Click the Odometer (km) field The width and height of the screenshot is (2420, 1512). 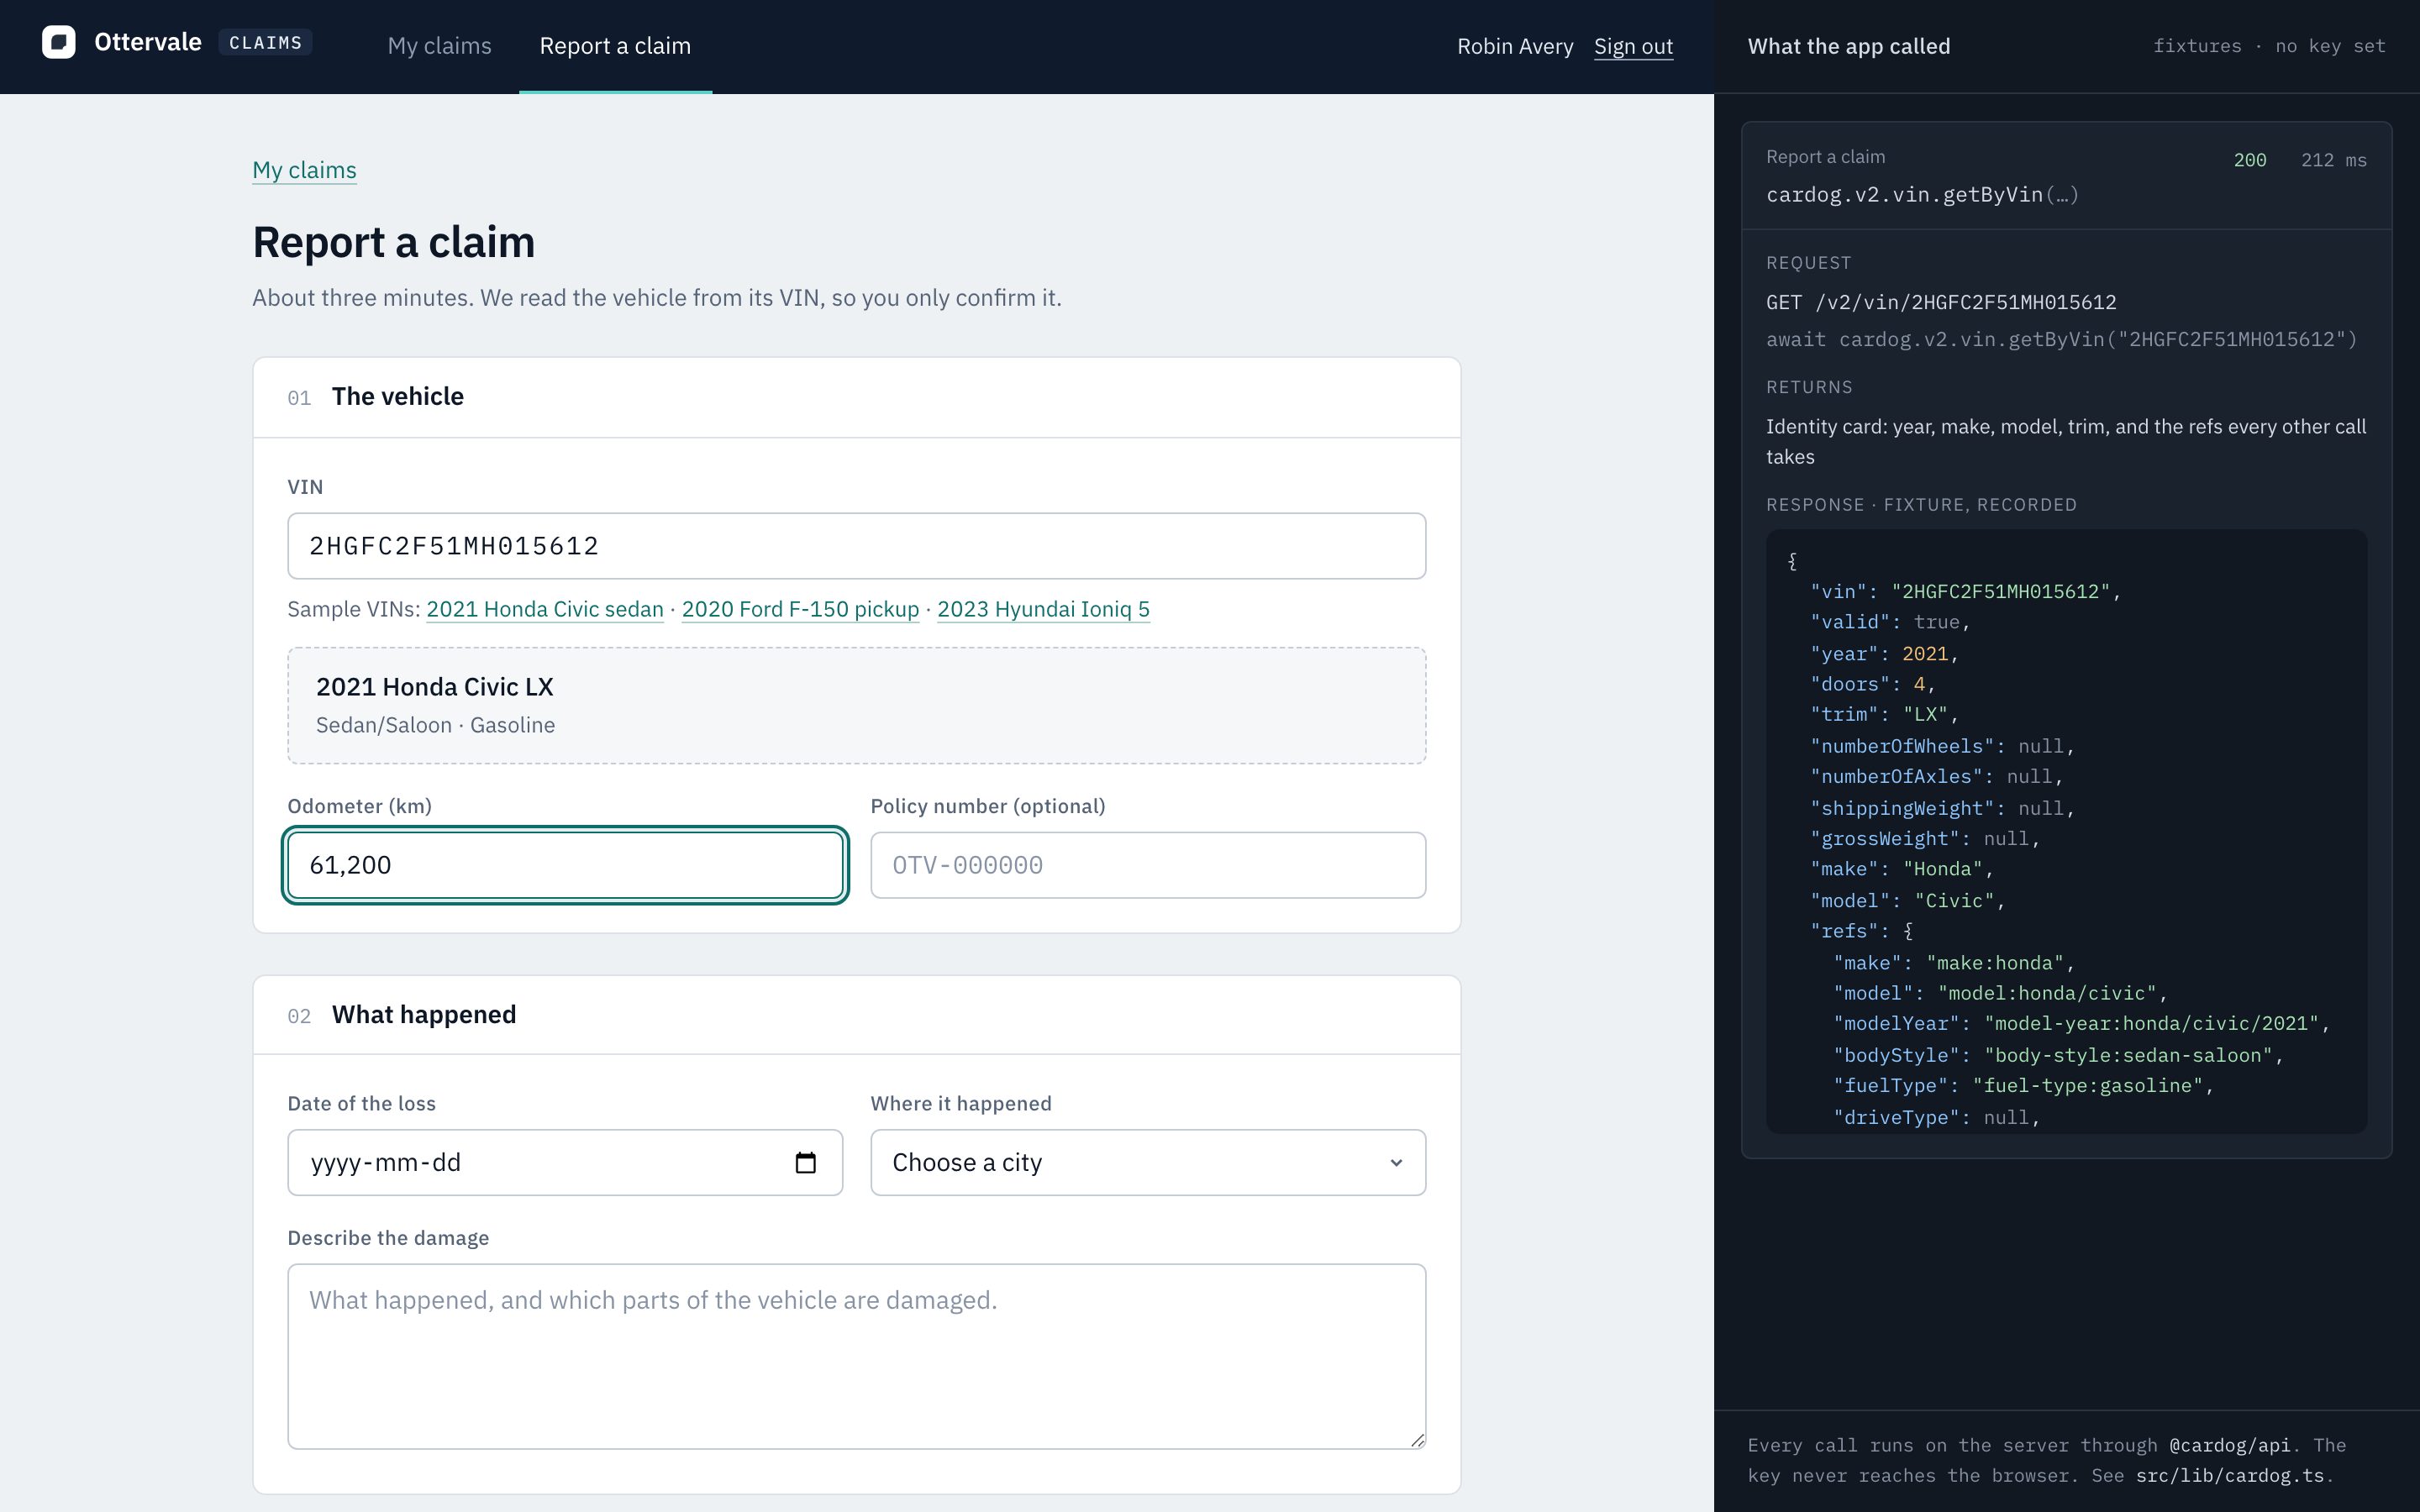[x=565, y=865]
